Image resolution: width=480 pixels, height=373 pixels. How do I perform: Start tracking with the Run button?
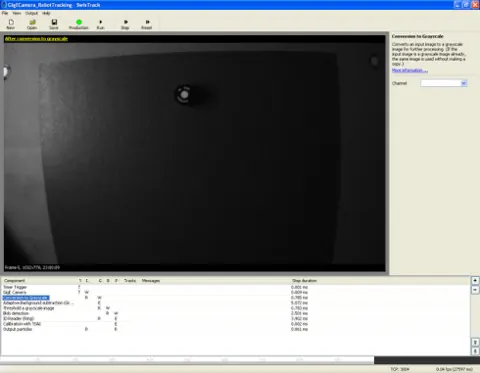100,24
